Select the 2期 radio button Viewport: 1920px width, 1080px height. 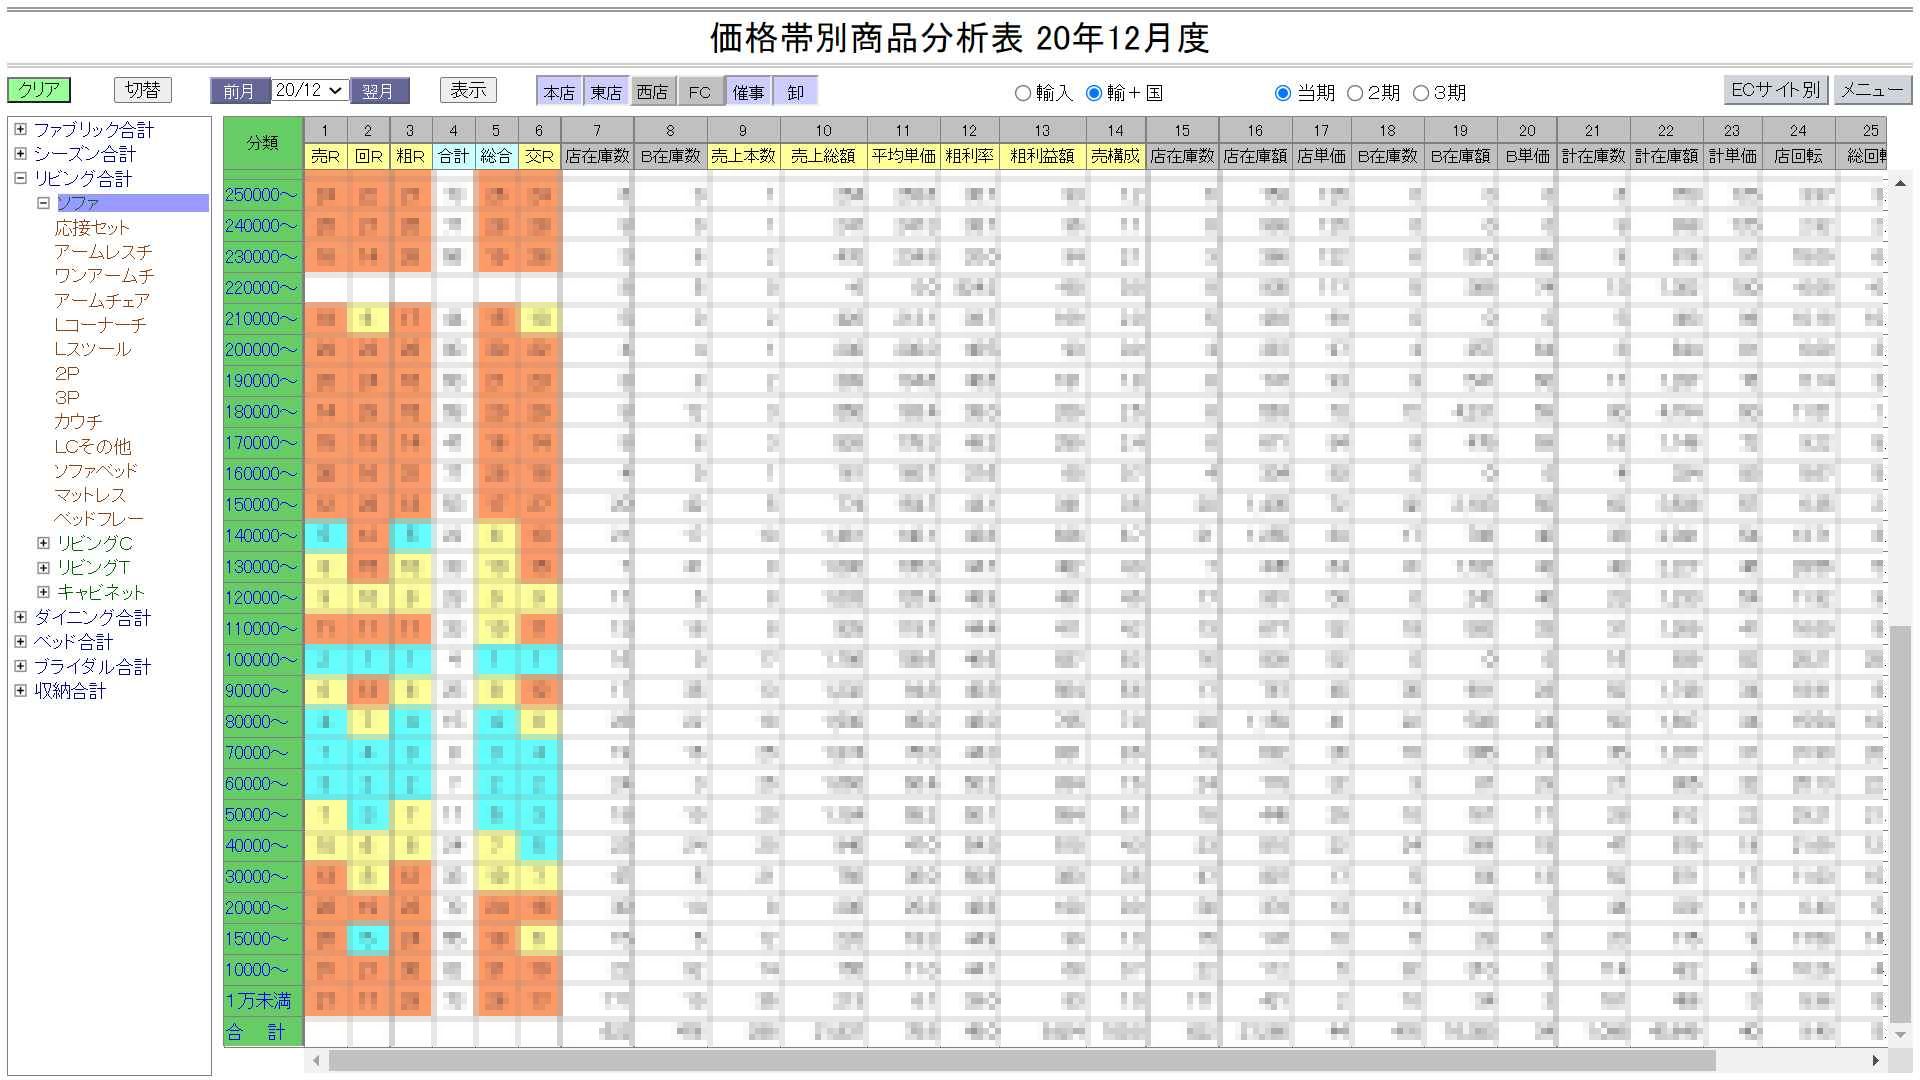pyautogui.click(x=1355, y=93)
